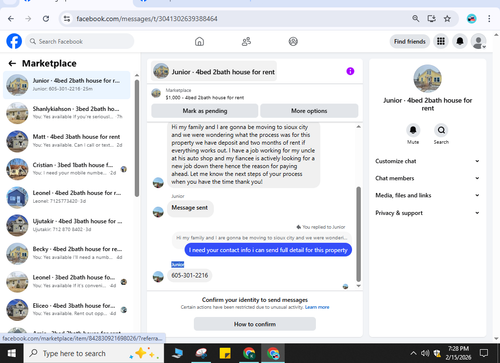Expand the Chat members section
Viewport: 500px width, 363px height.
(427, 178)
